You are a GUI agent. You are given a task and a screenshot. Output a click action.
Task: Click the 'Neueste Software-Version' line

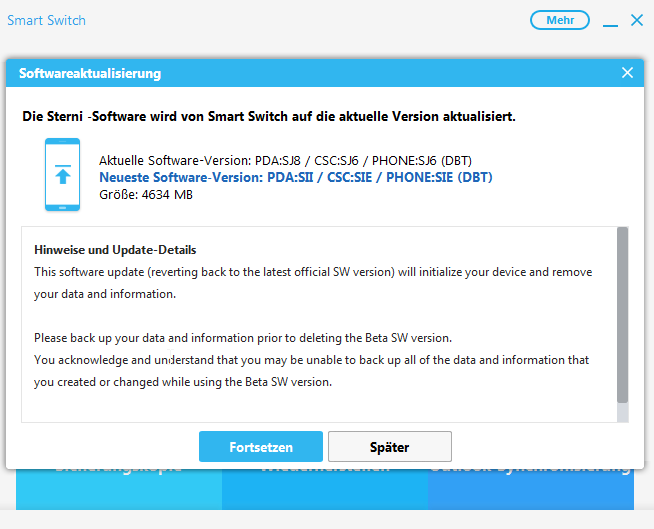[296, 177]
